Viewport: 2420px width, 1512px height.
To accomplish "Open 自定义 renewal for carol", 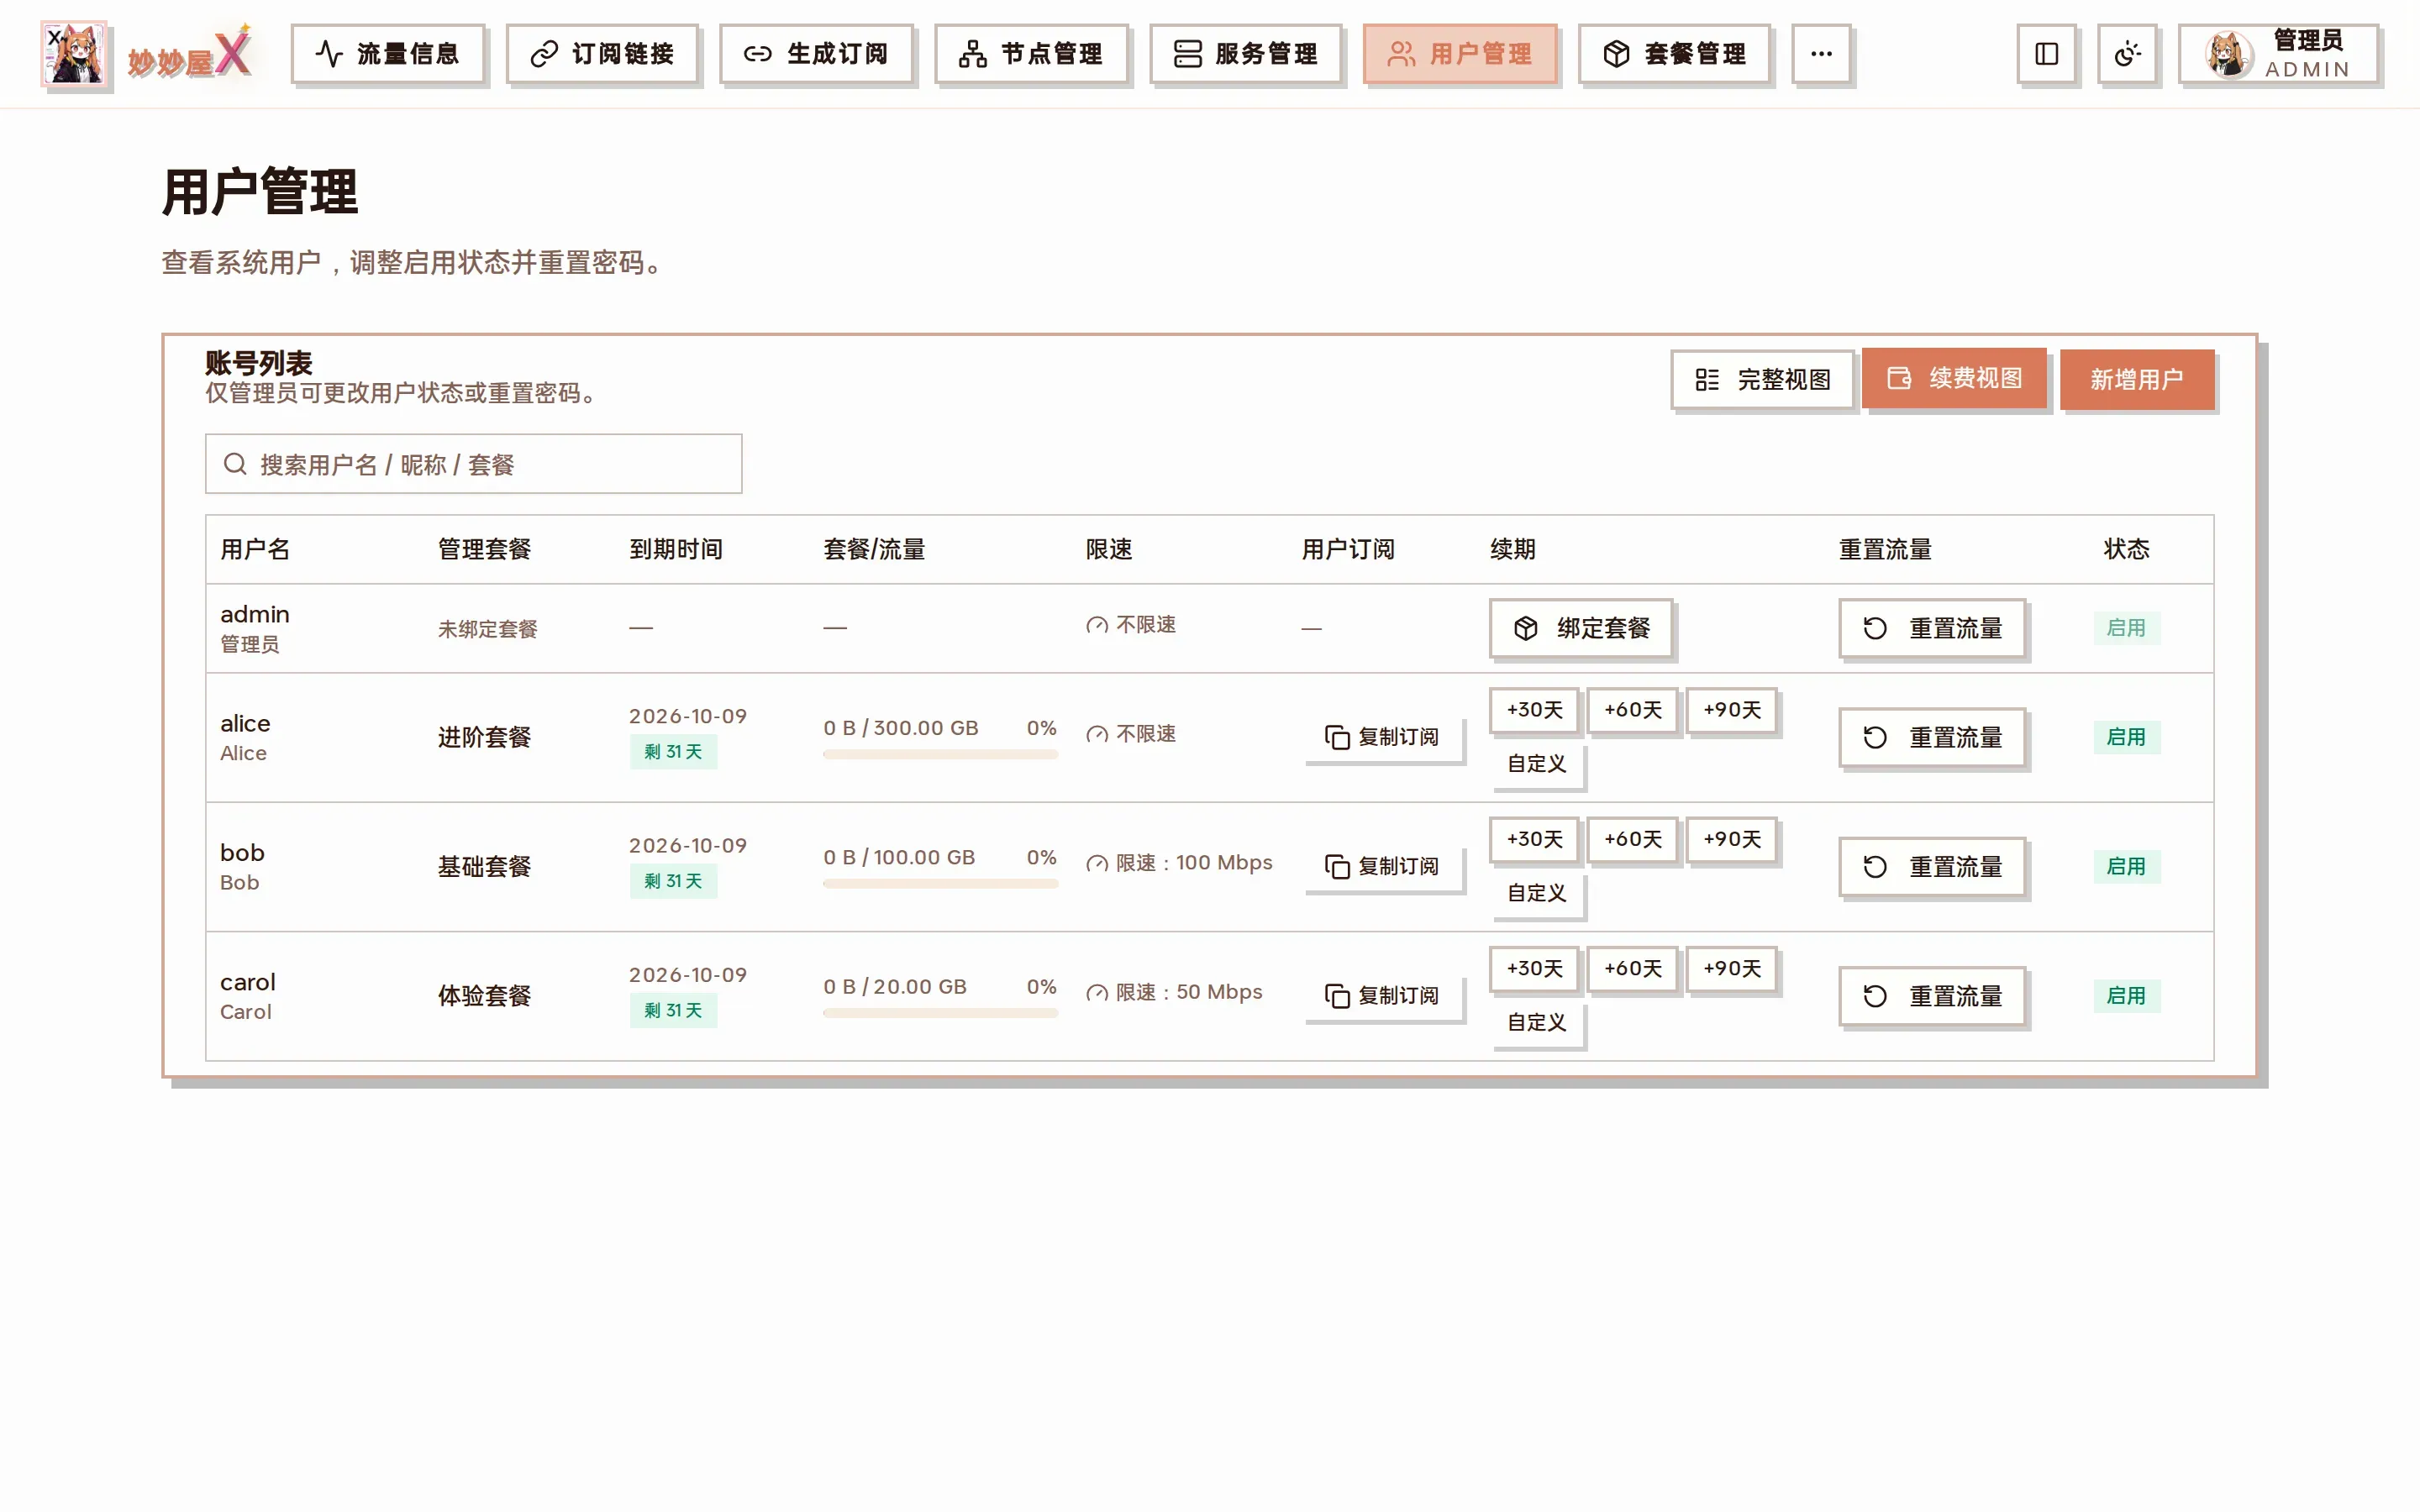I will click(1537, 1023).
